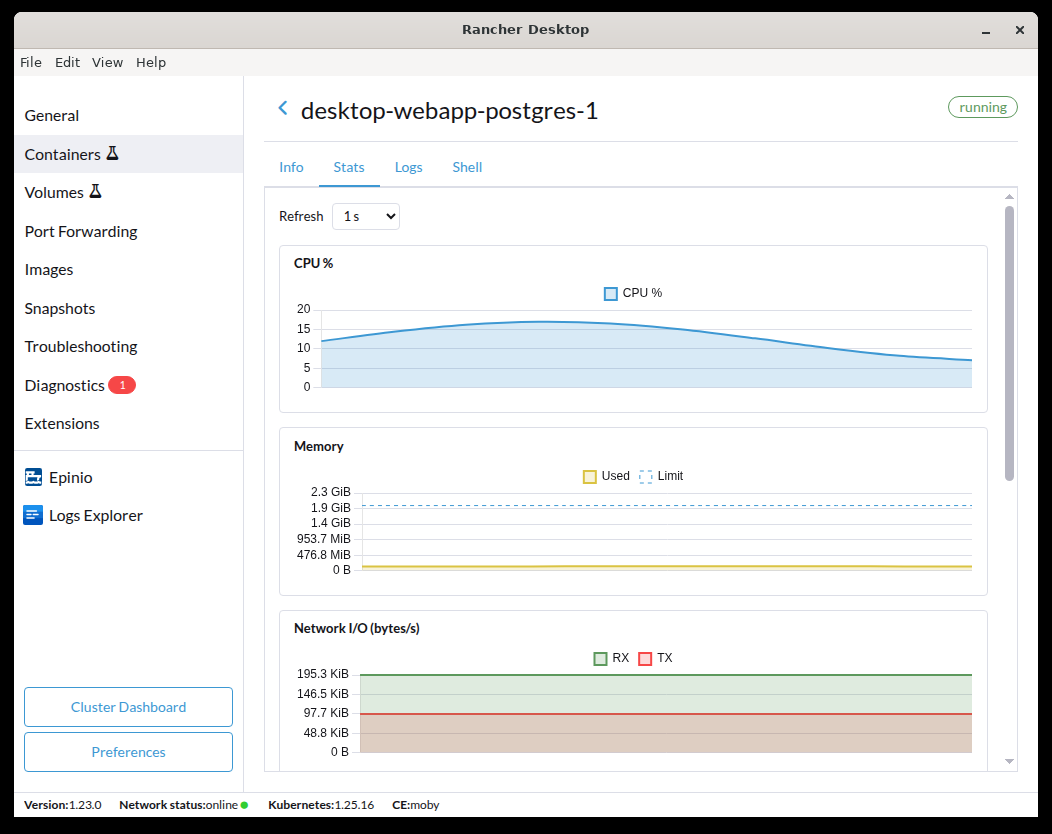This screenshot has width=1052, height=834.
Task: Click the scroll up arrow
Action: (x=1009, y=197)
